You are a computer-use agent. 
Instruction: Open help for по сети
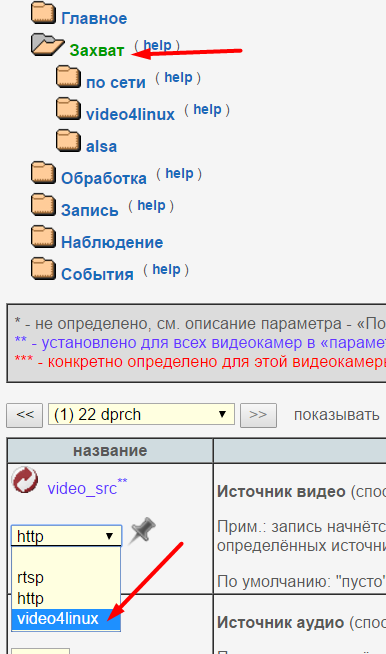click(x=178, y=77)
